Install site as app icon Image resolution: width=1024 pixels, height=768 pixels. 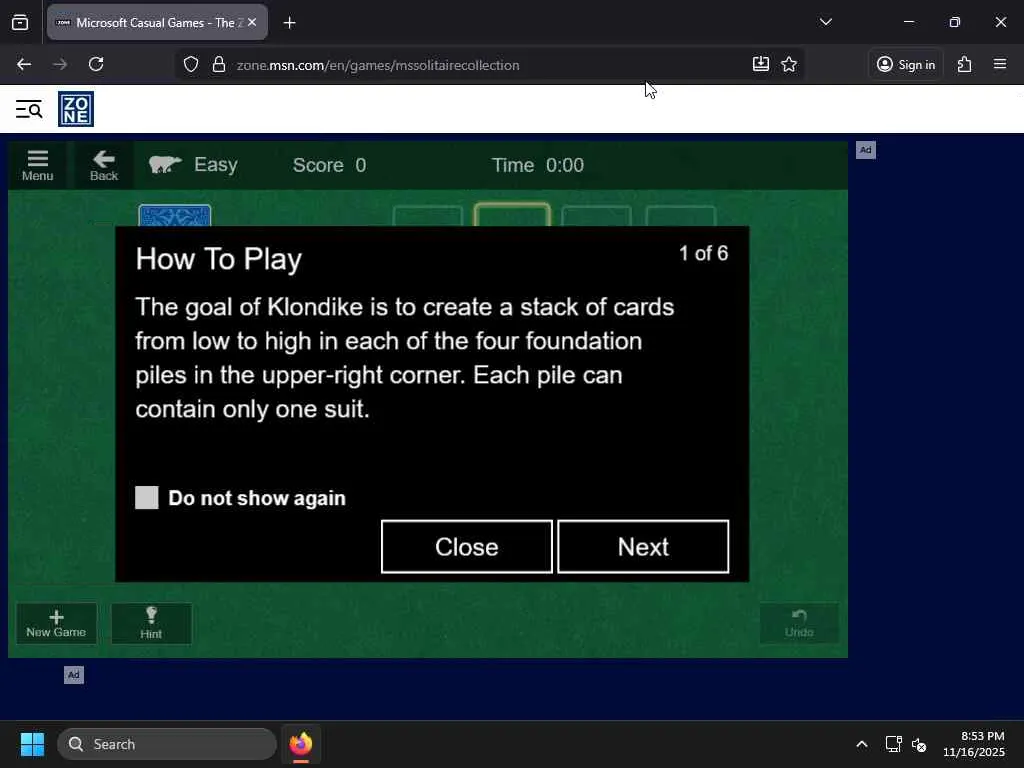pos(761,64)
